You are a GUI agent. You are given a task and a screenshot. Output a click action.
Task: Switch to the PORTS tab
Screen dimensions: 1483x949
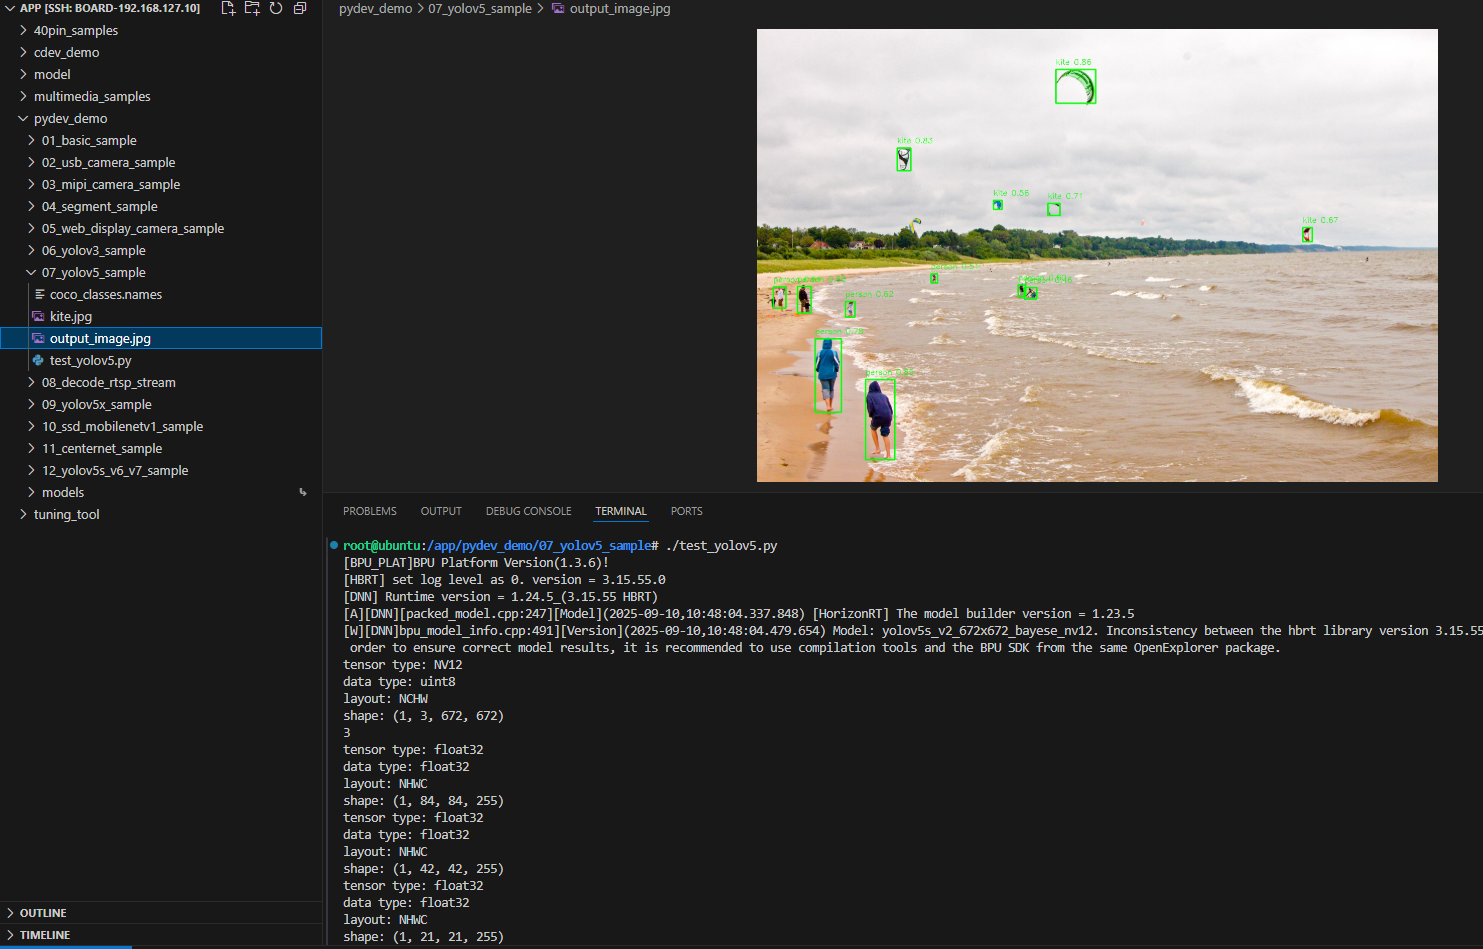[x=686, y=511]
